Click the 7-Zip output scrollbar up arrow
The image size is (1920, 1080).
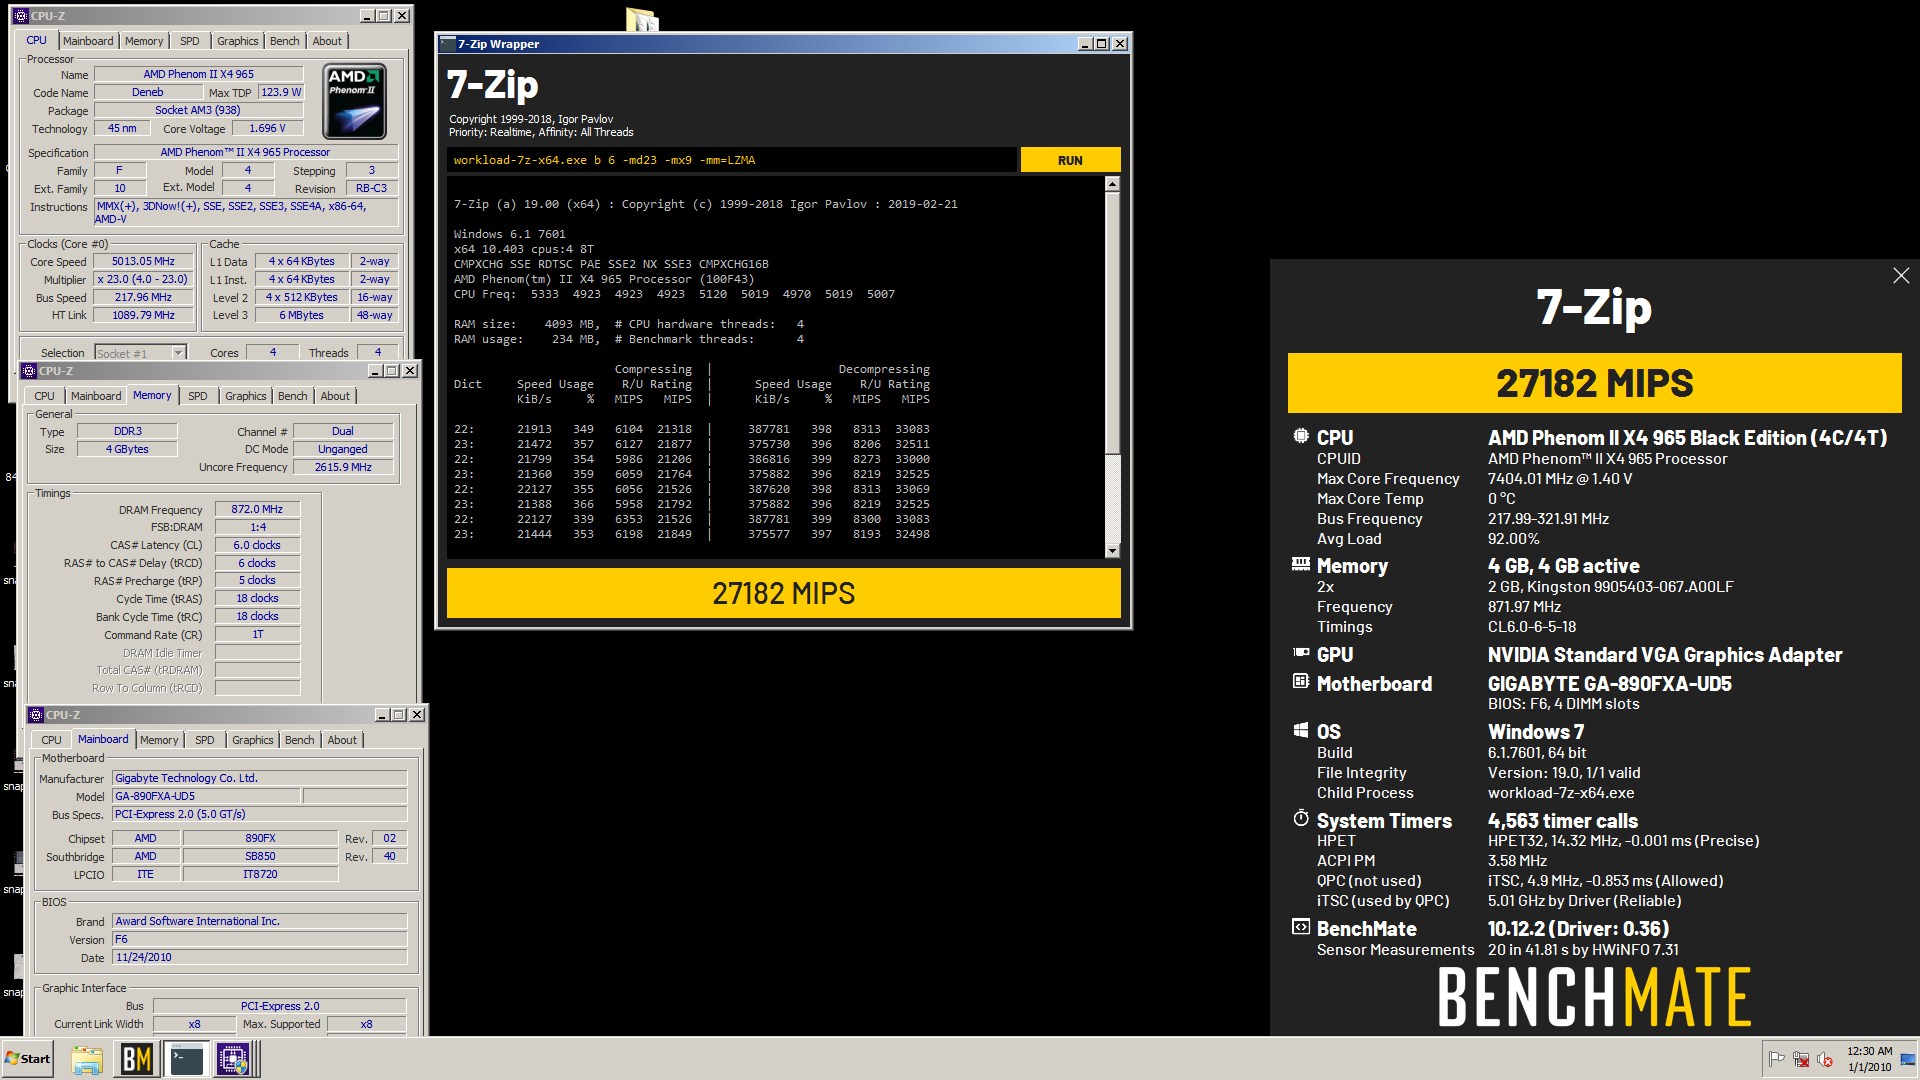1112,185
